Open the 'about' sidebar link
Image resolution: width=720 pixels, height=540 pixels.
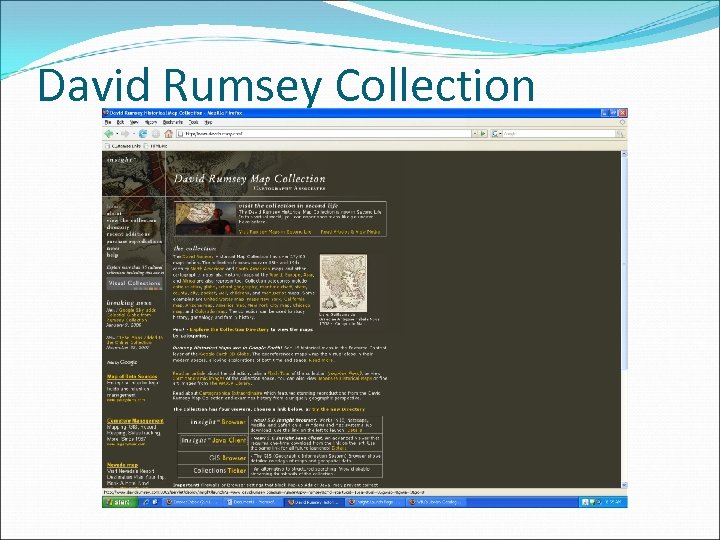(114, 214)
